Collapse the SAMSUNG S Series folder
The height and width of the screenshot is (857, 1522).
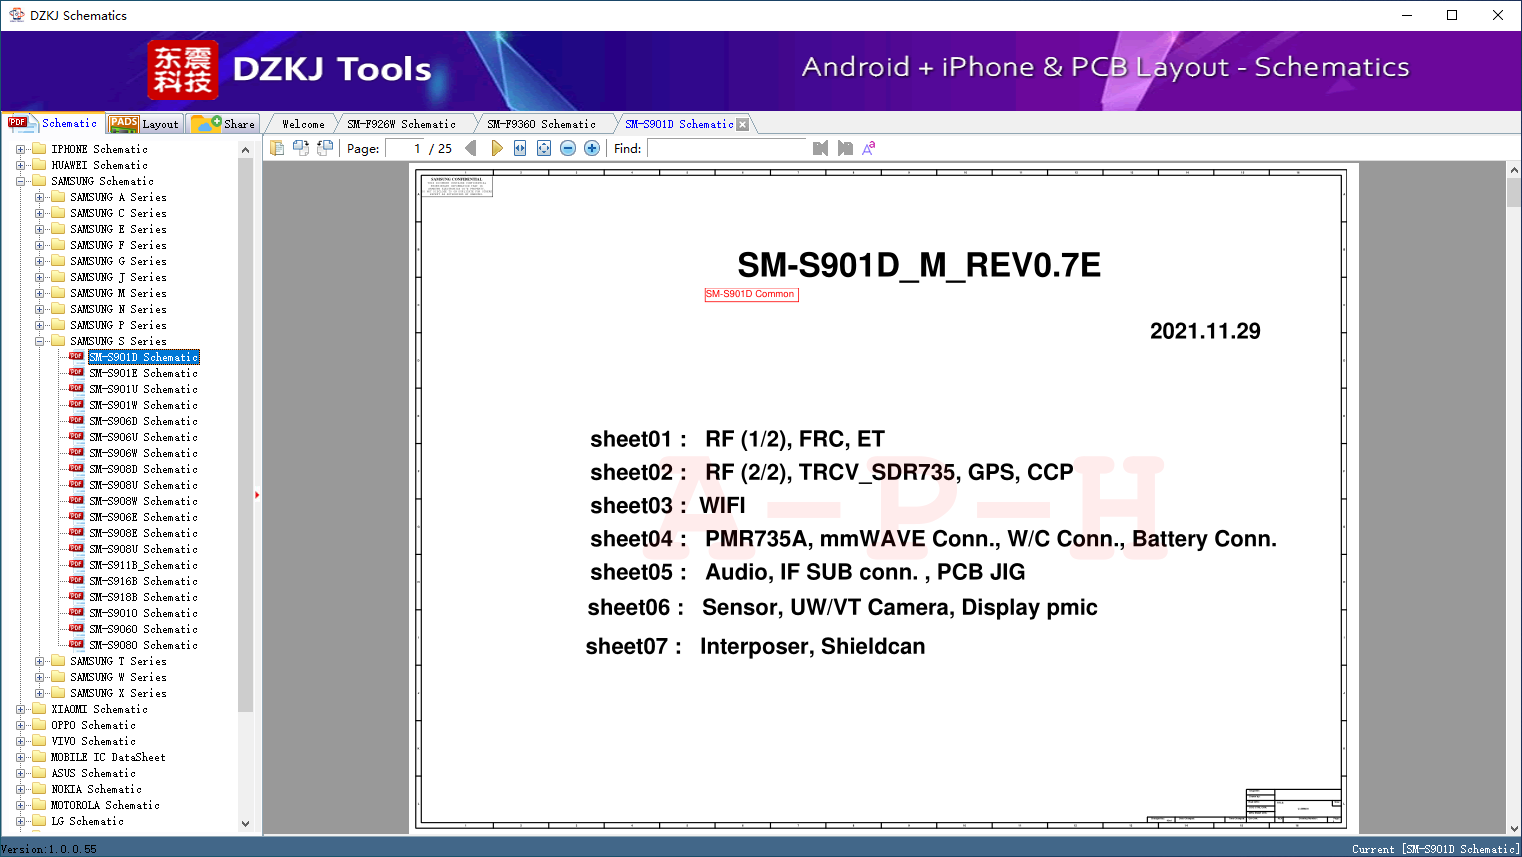[x=39, y=341]
